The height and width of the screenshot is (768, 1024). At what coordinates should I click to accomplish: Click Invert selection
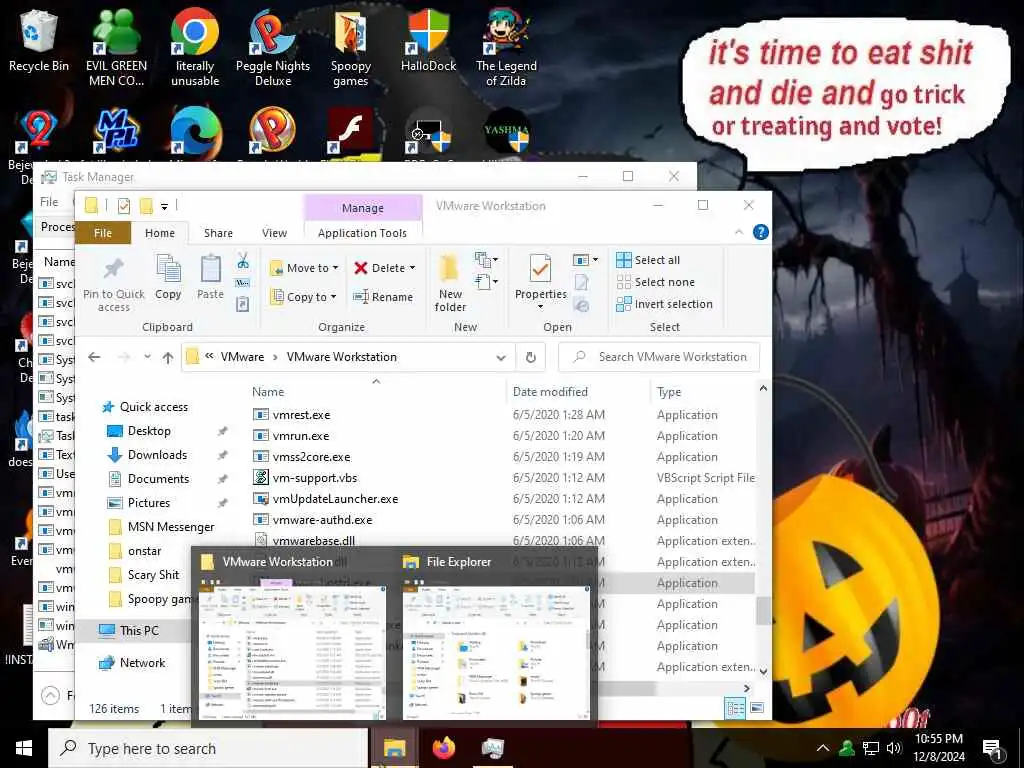tap(664, 304)
